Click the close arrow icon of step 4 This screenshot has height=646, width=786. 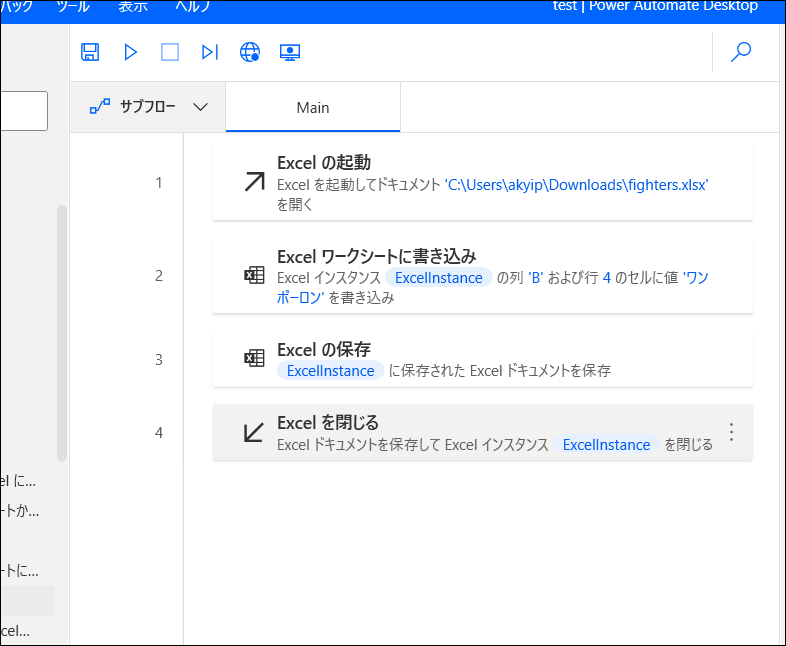[254, 433]
